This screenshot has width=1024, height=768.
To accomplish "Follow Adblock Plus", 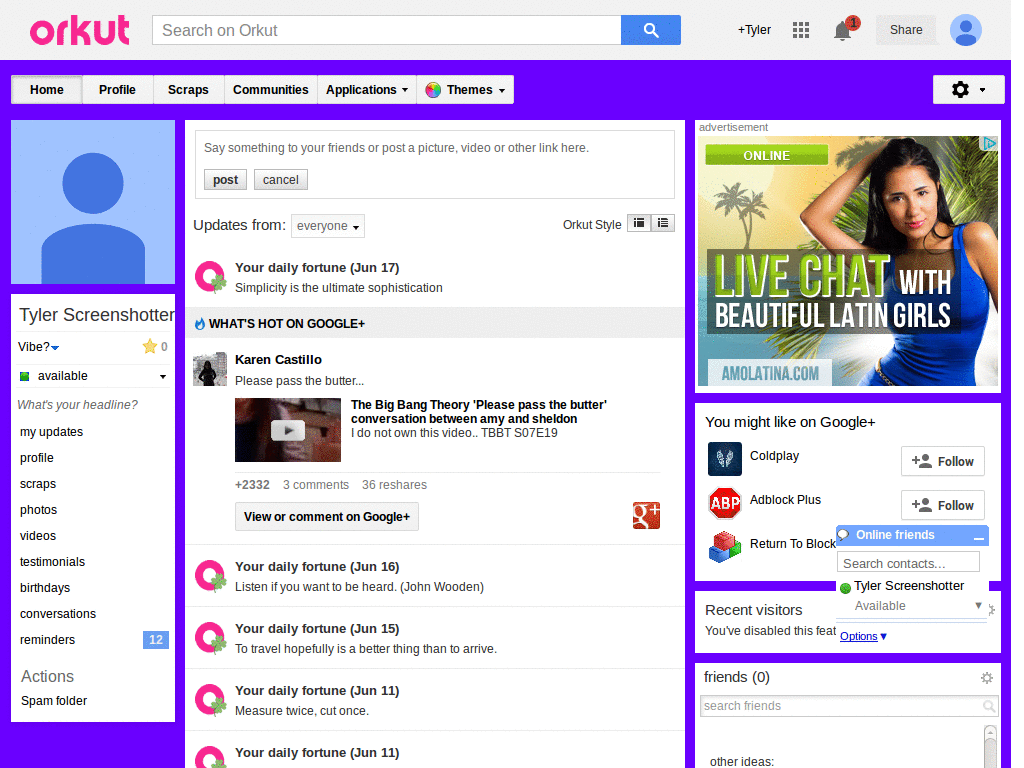I will 942,505.
